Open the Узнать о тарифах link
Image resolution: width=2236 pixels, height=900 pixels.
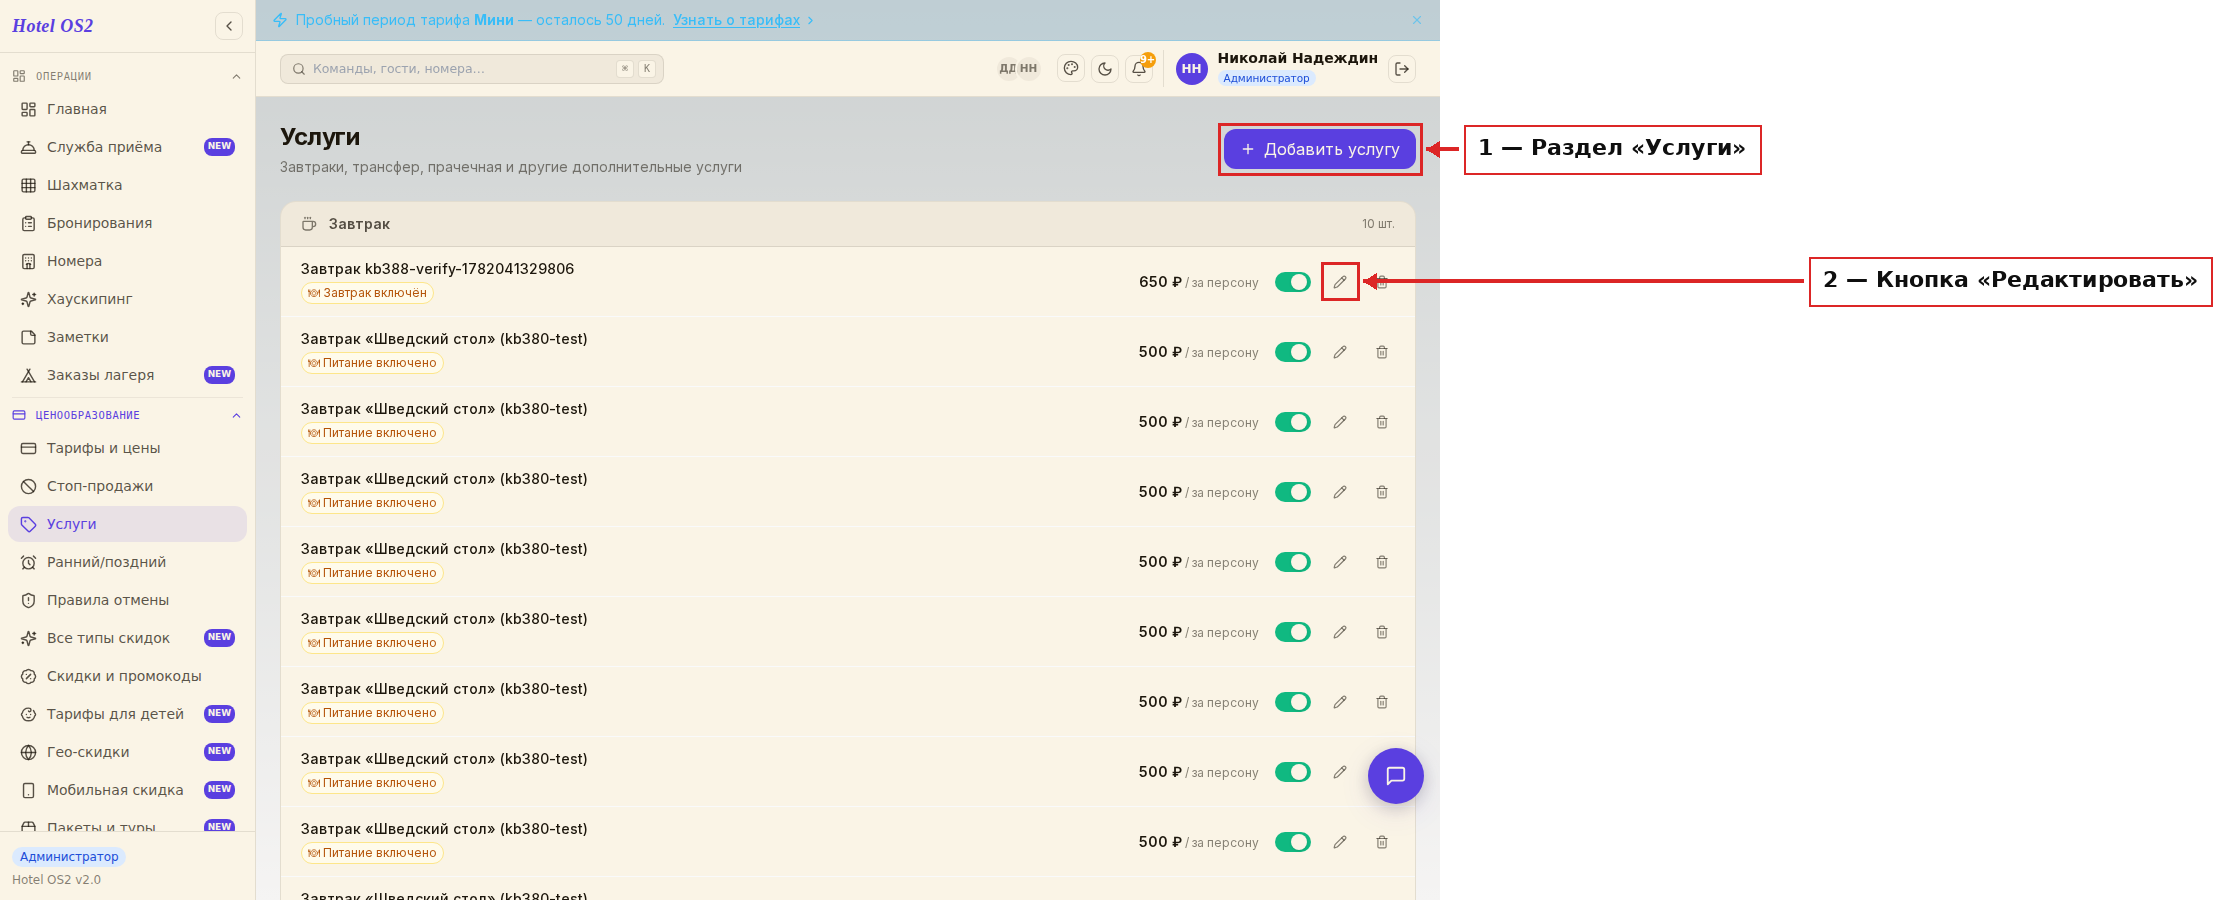[x=736, y=20]
